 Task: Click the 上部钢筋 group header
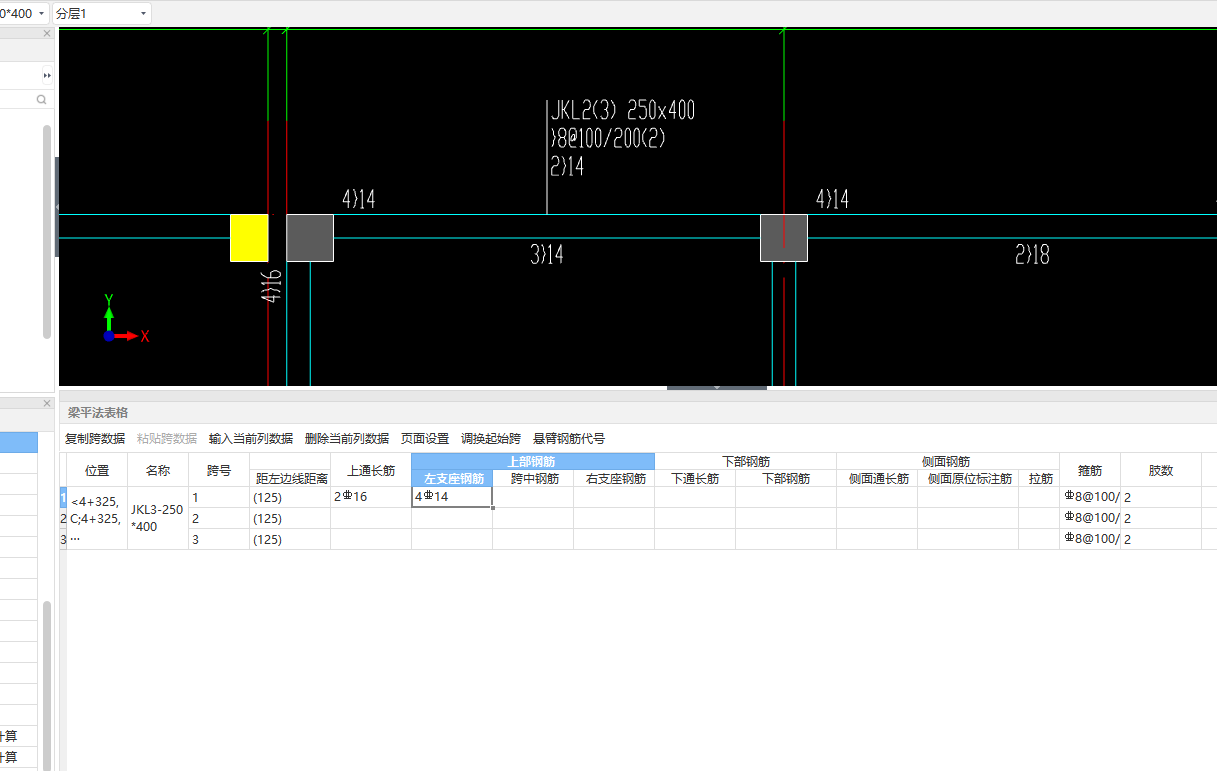[x=532, y=461]
